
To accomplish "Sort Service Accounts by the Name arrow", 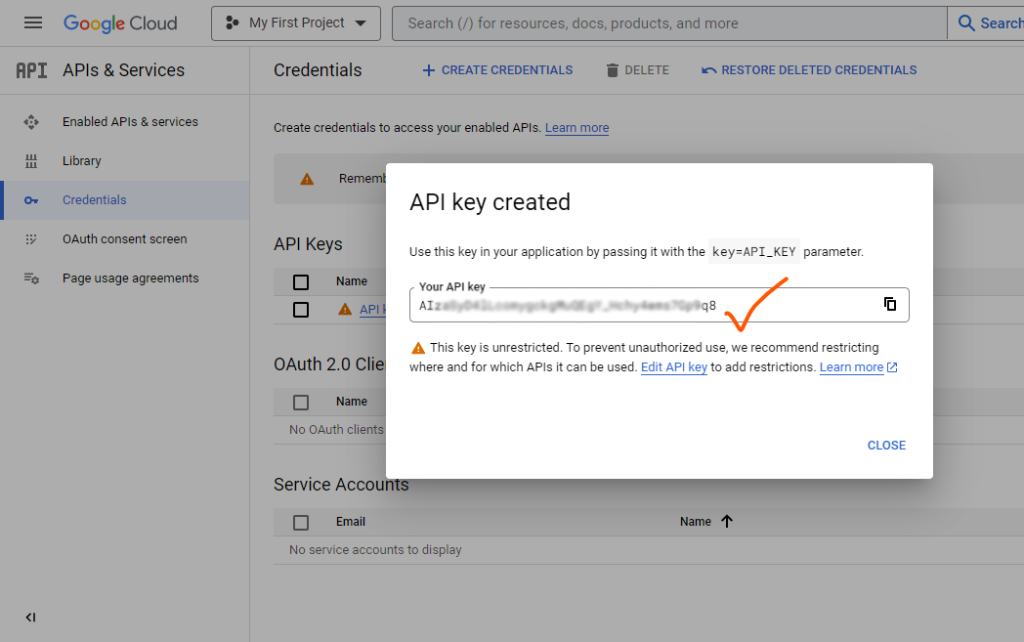I will (727, 521).
